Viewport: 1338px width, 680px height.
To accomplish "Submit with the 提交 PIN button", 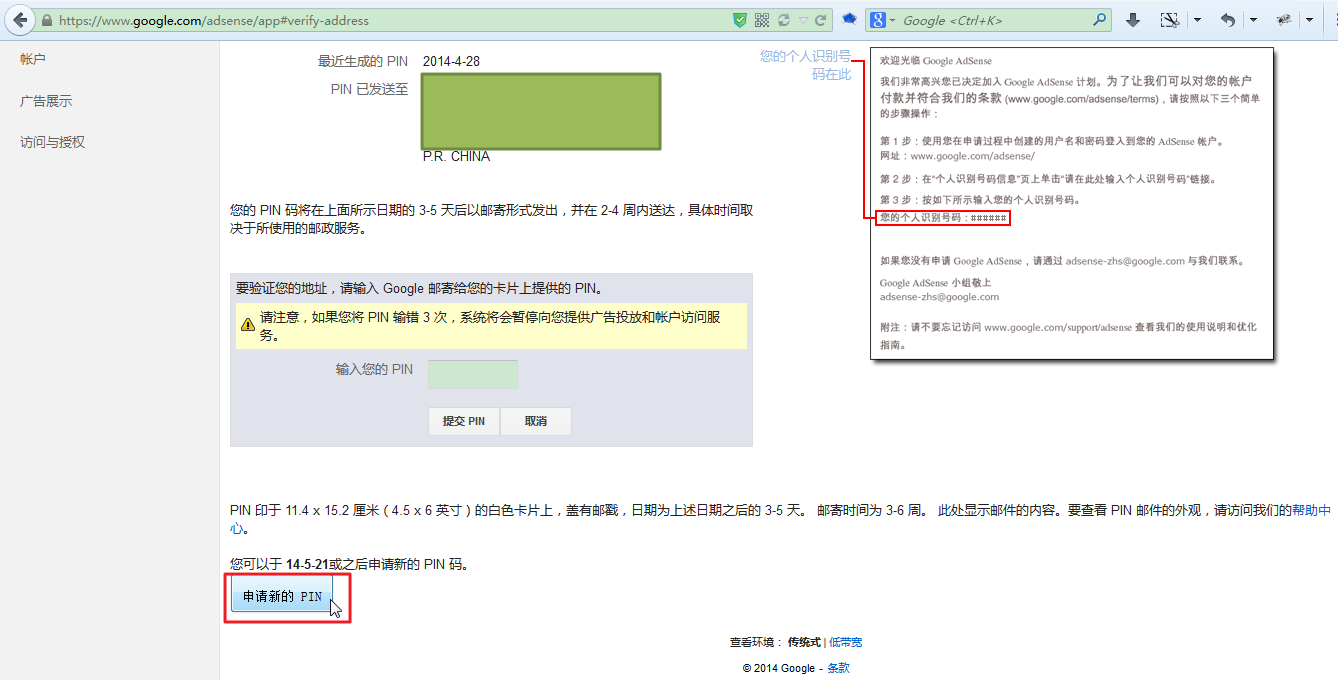I will (464, 421).
